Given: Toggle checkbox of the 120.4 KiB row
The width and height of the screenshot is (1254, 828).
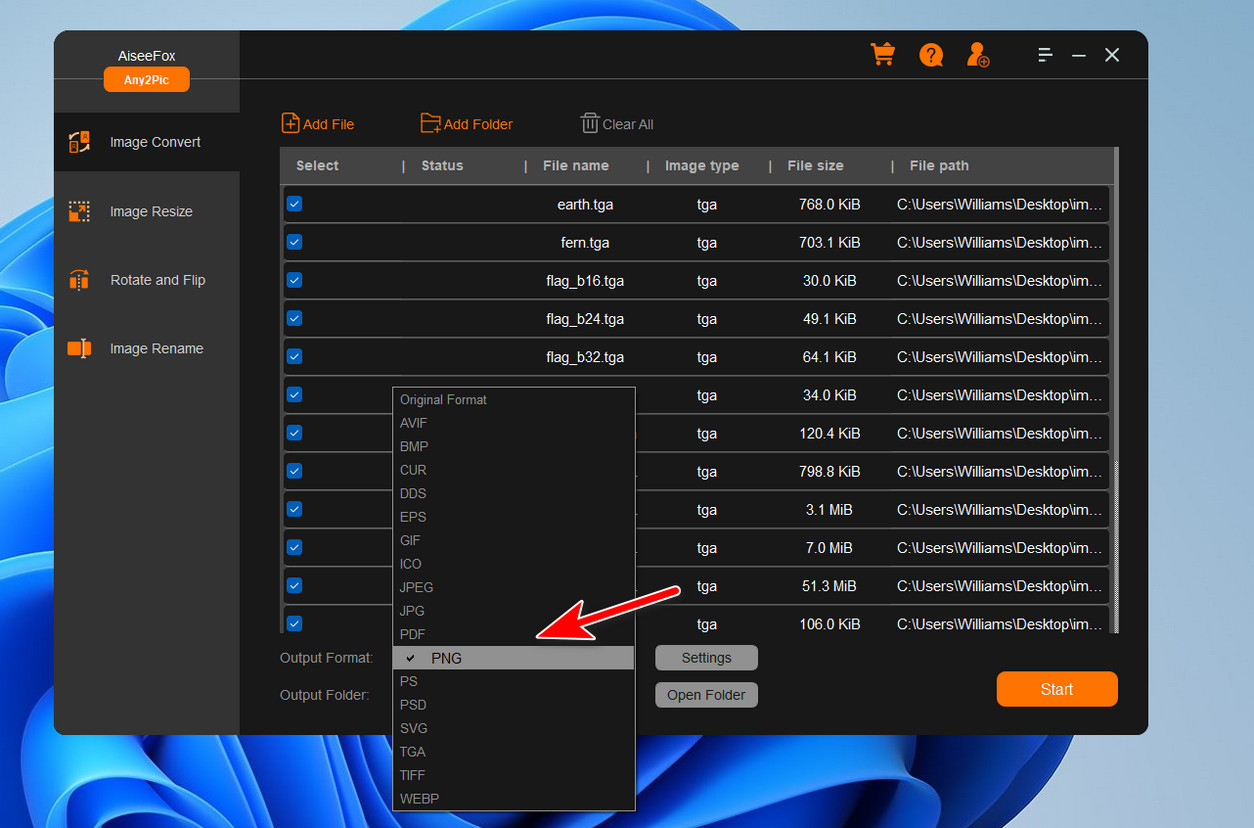Looking at the screenshot, I should pos(294,432).
